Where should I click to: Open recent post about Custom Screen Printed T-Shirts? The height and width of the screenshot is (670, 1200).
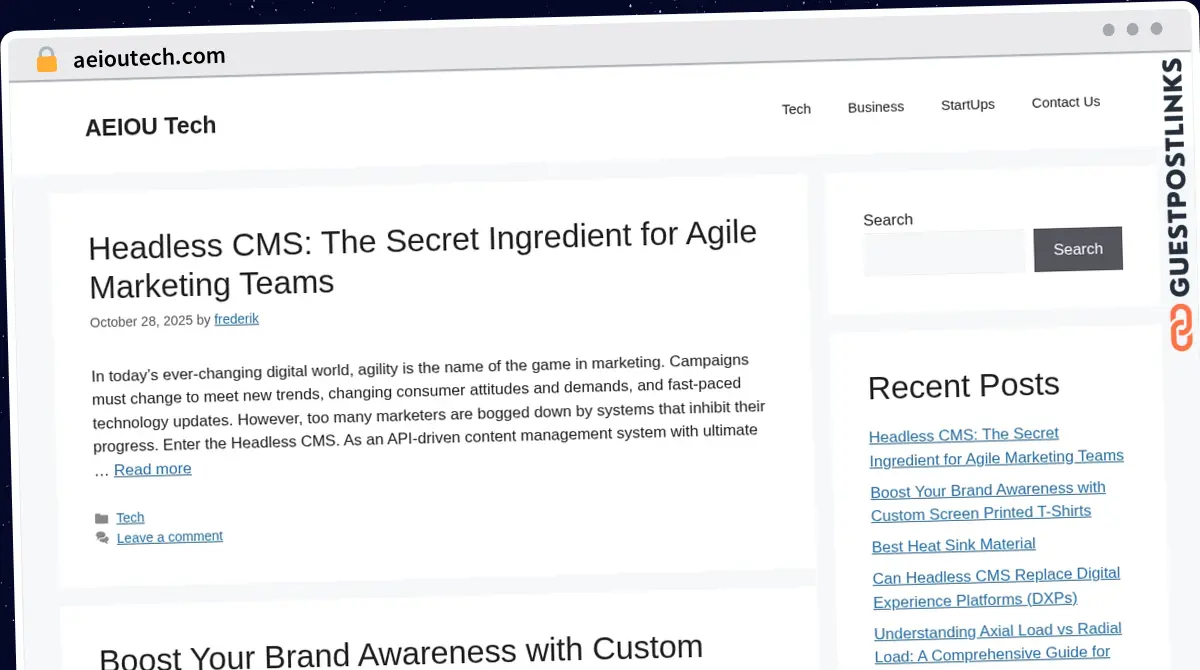[x=987, y=501]
